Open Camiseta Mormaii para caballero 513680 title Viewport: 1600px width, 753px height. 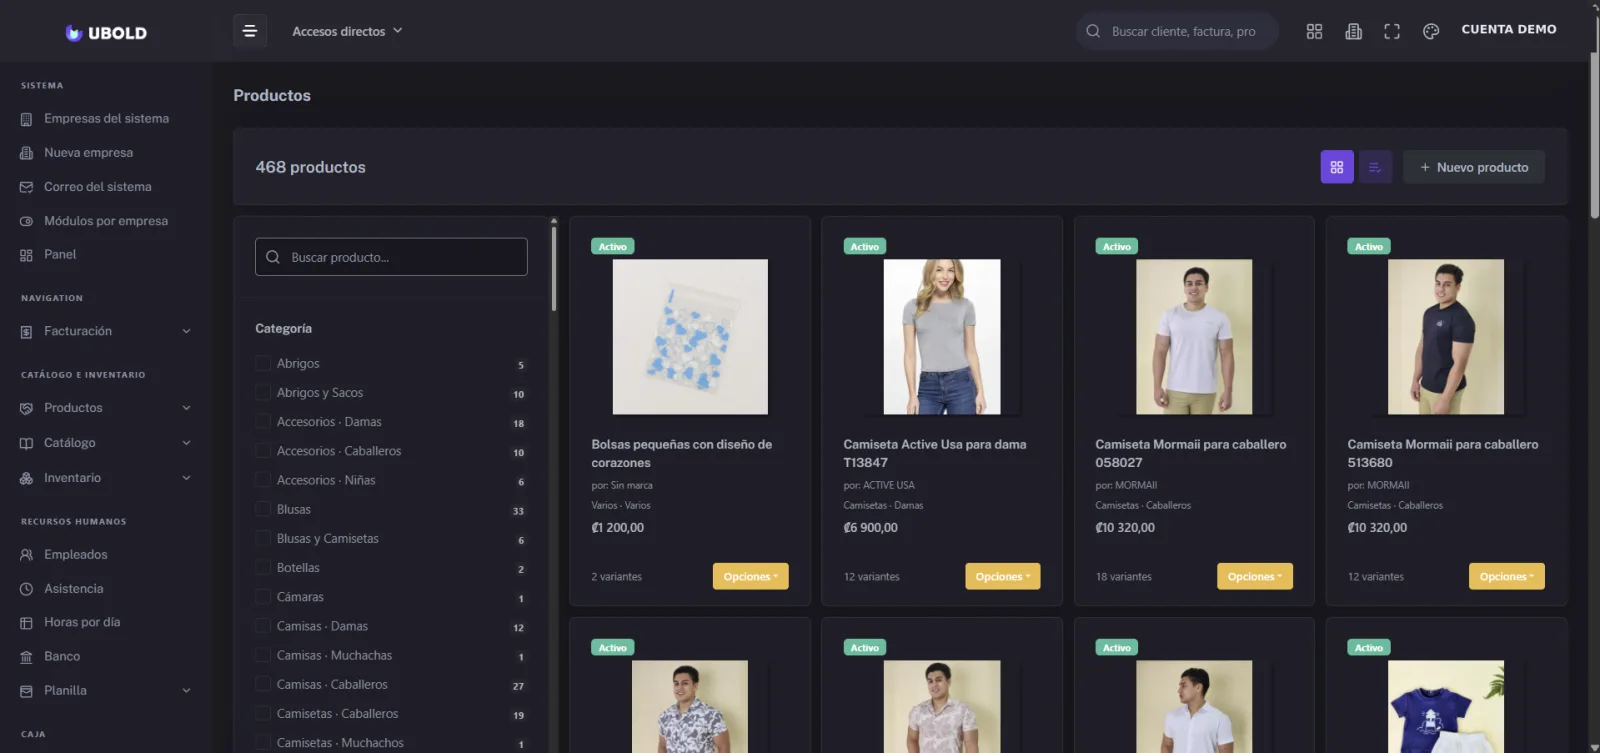click(1442, 454)
